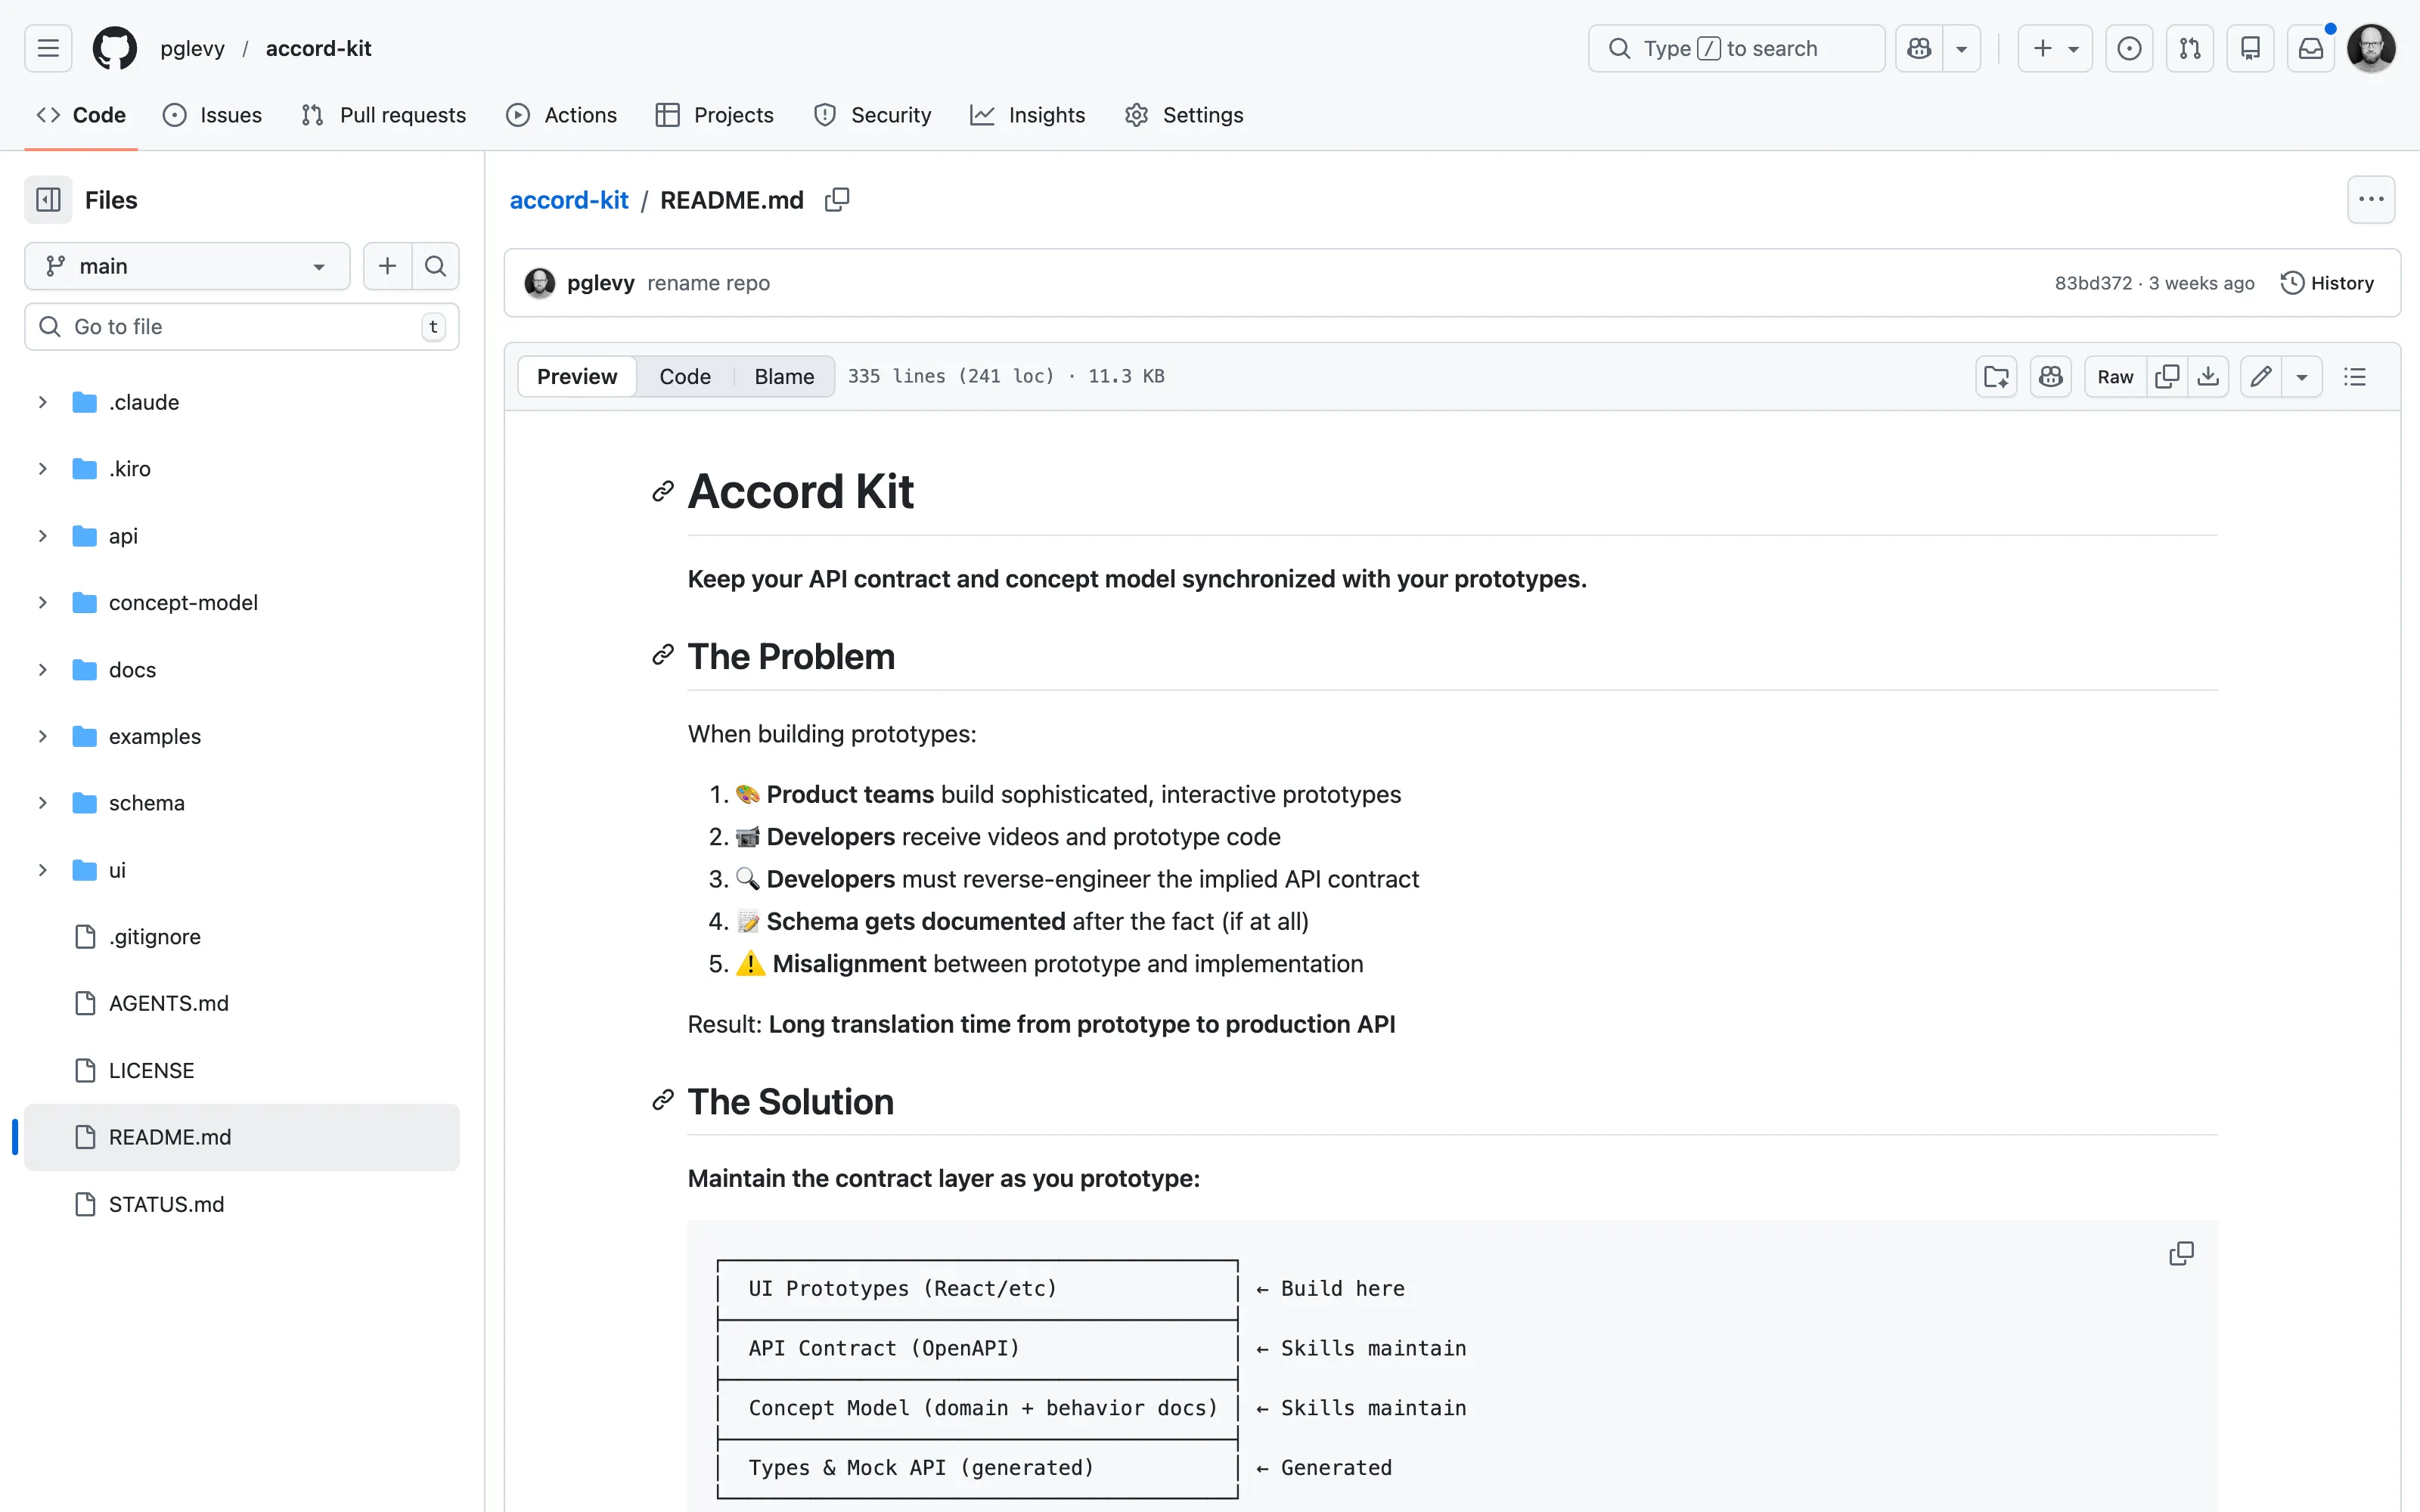Open the main branch dropdown
Viewport: 2420px width, 1512px height.
(187, 266)
